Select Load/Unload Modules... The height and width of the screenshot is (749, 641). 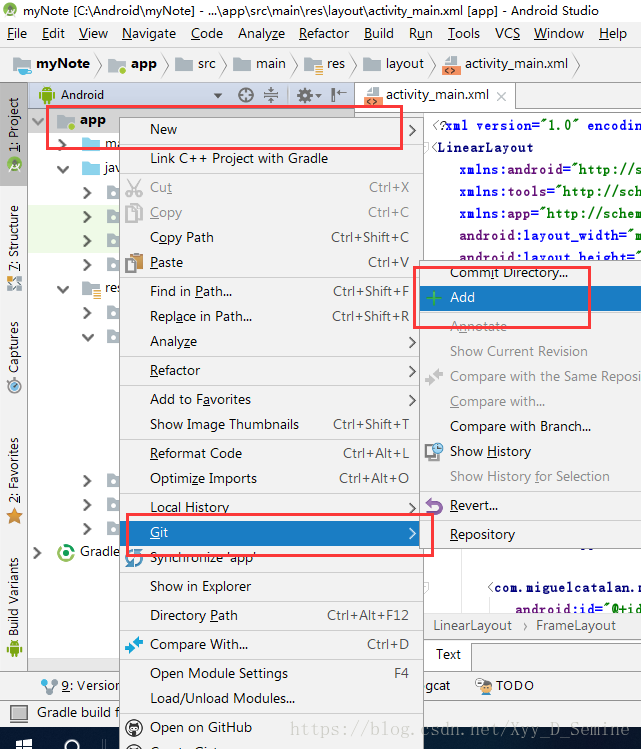coord(271,698)
